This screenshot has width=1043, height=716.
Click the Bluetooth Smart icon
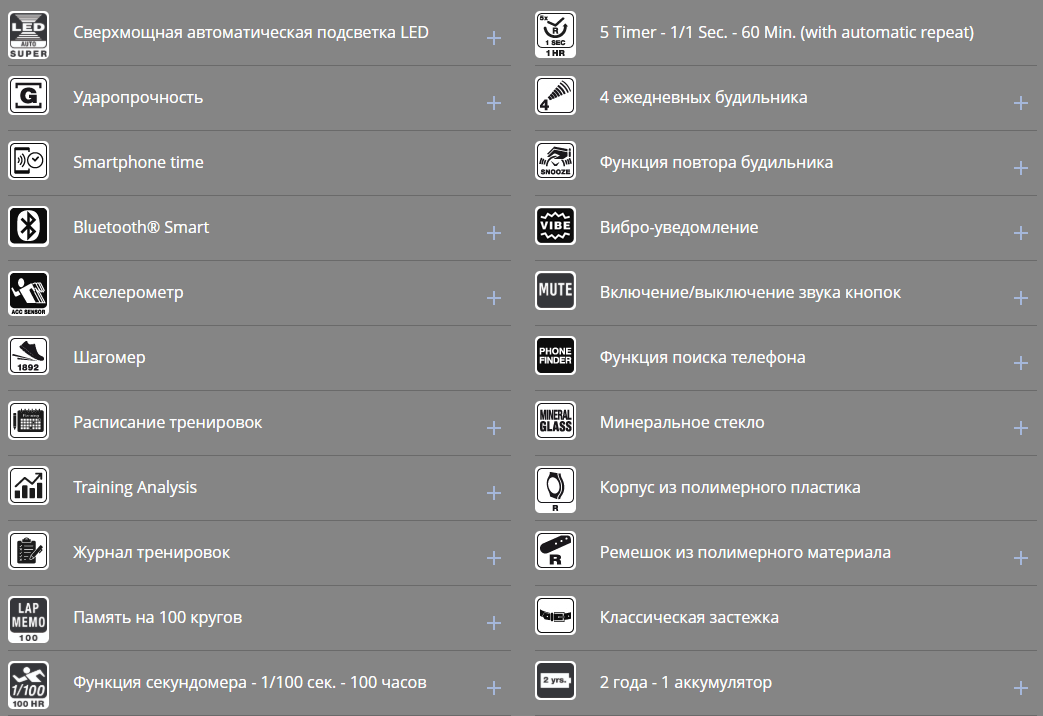click(28, 227)
